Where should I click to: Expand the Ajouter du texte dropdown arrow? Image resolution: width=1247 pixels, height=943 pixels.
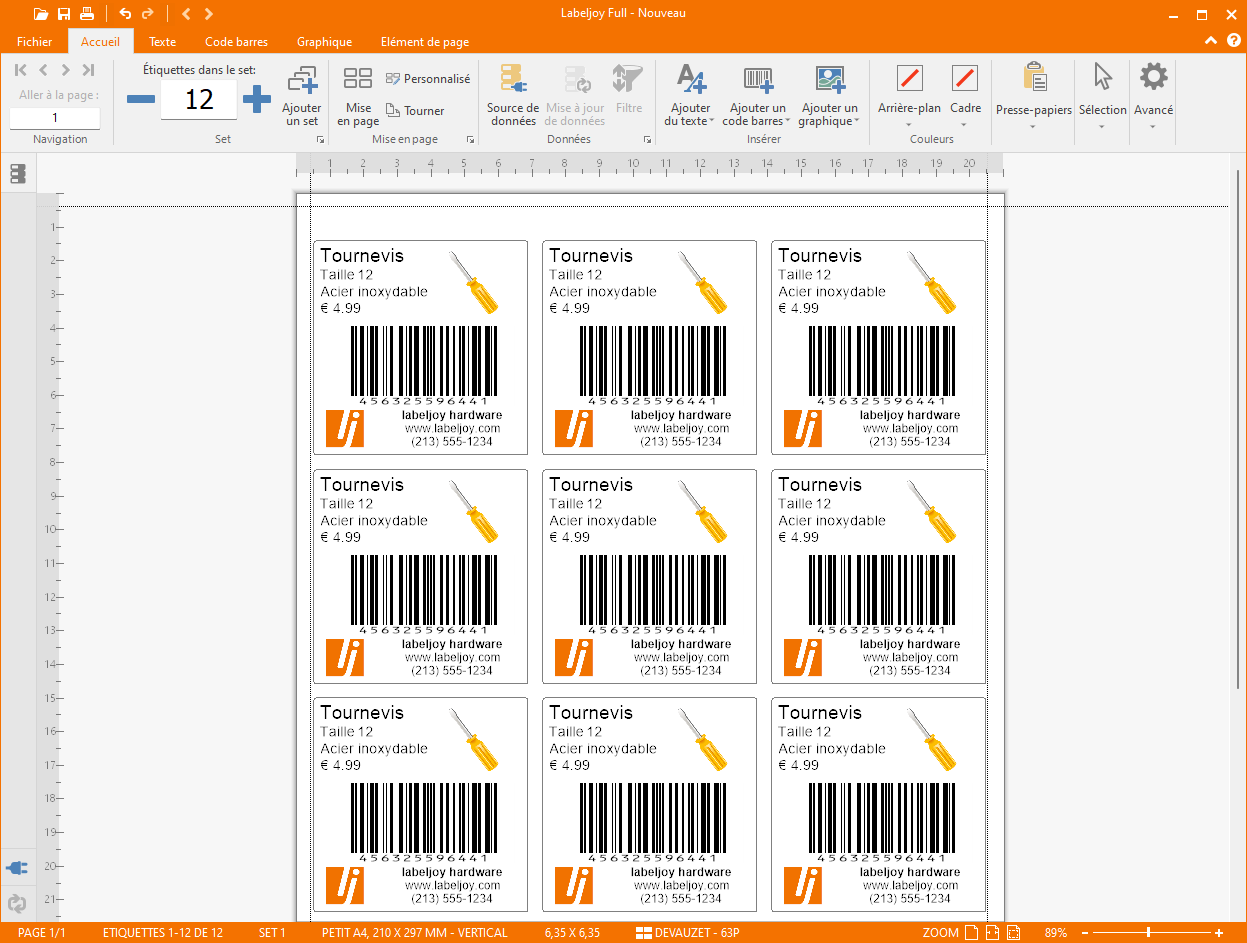click(712, 122)
